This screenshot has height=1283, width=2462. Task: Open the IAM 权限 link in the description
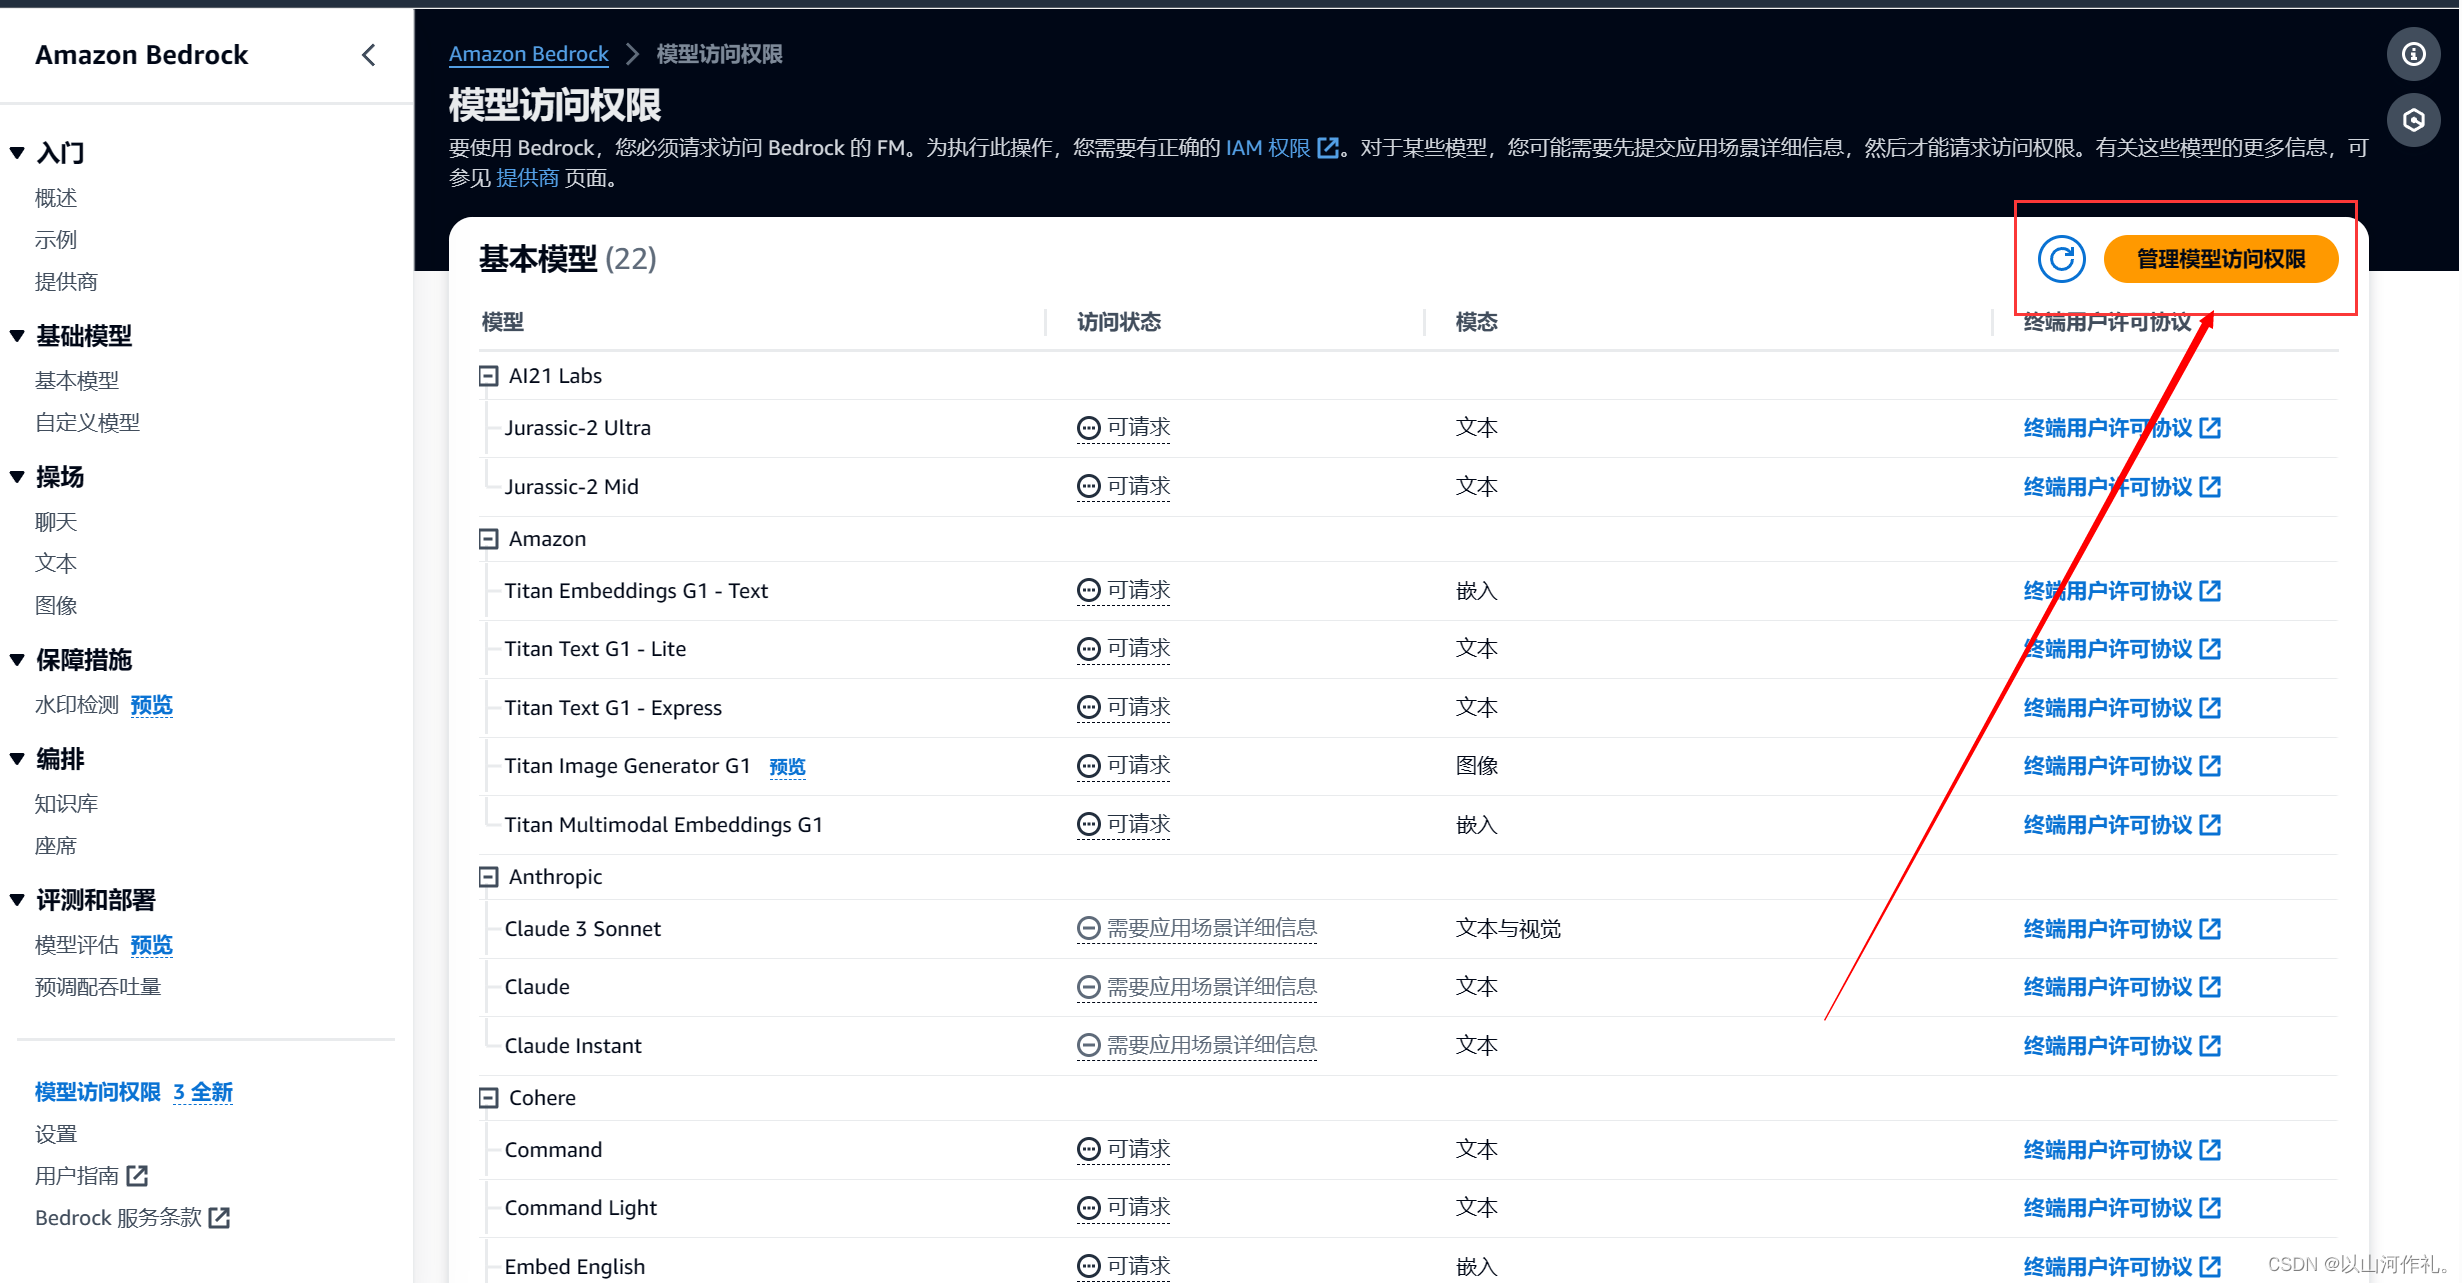(1268, 148)
